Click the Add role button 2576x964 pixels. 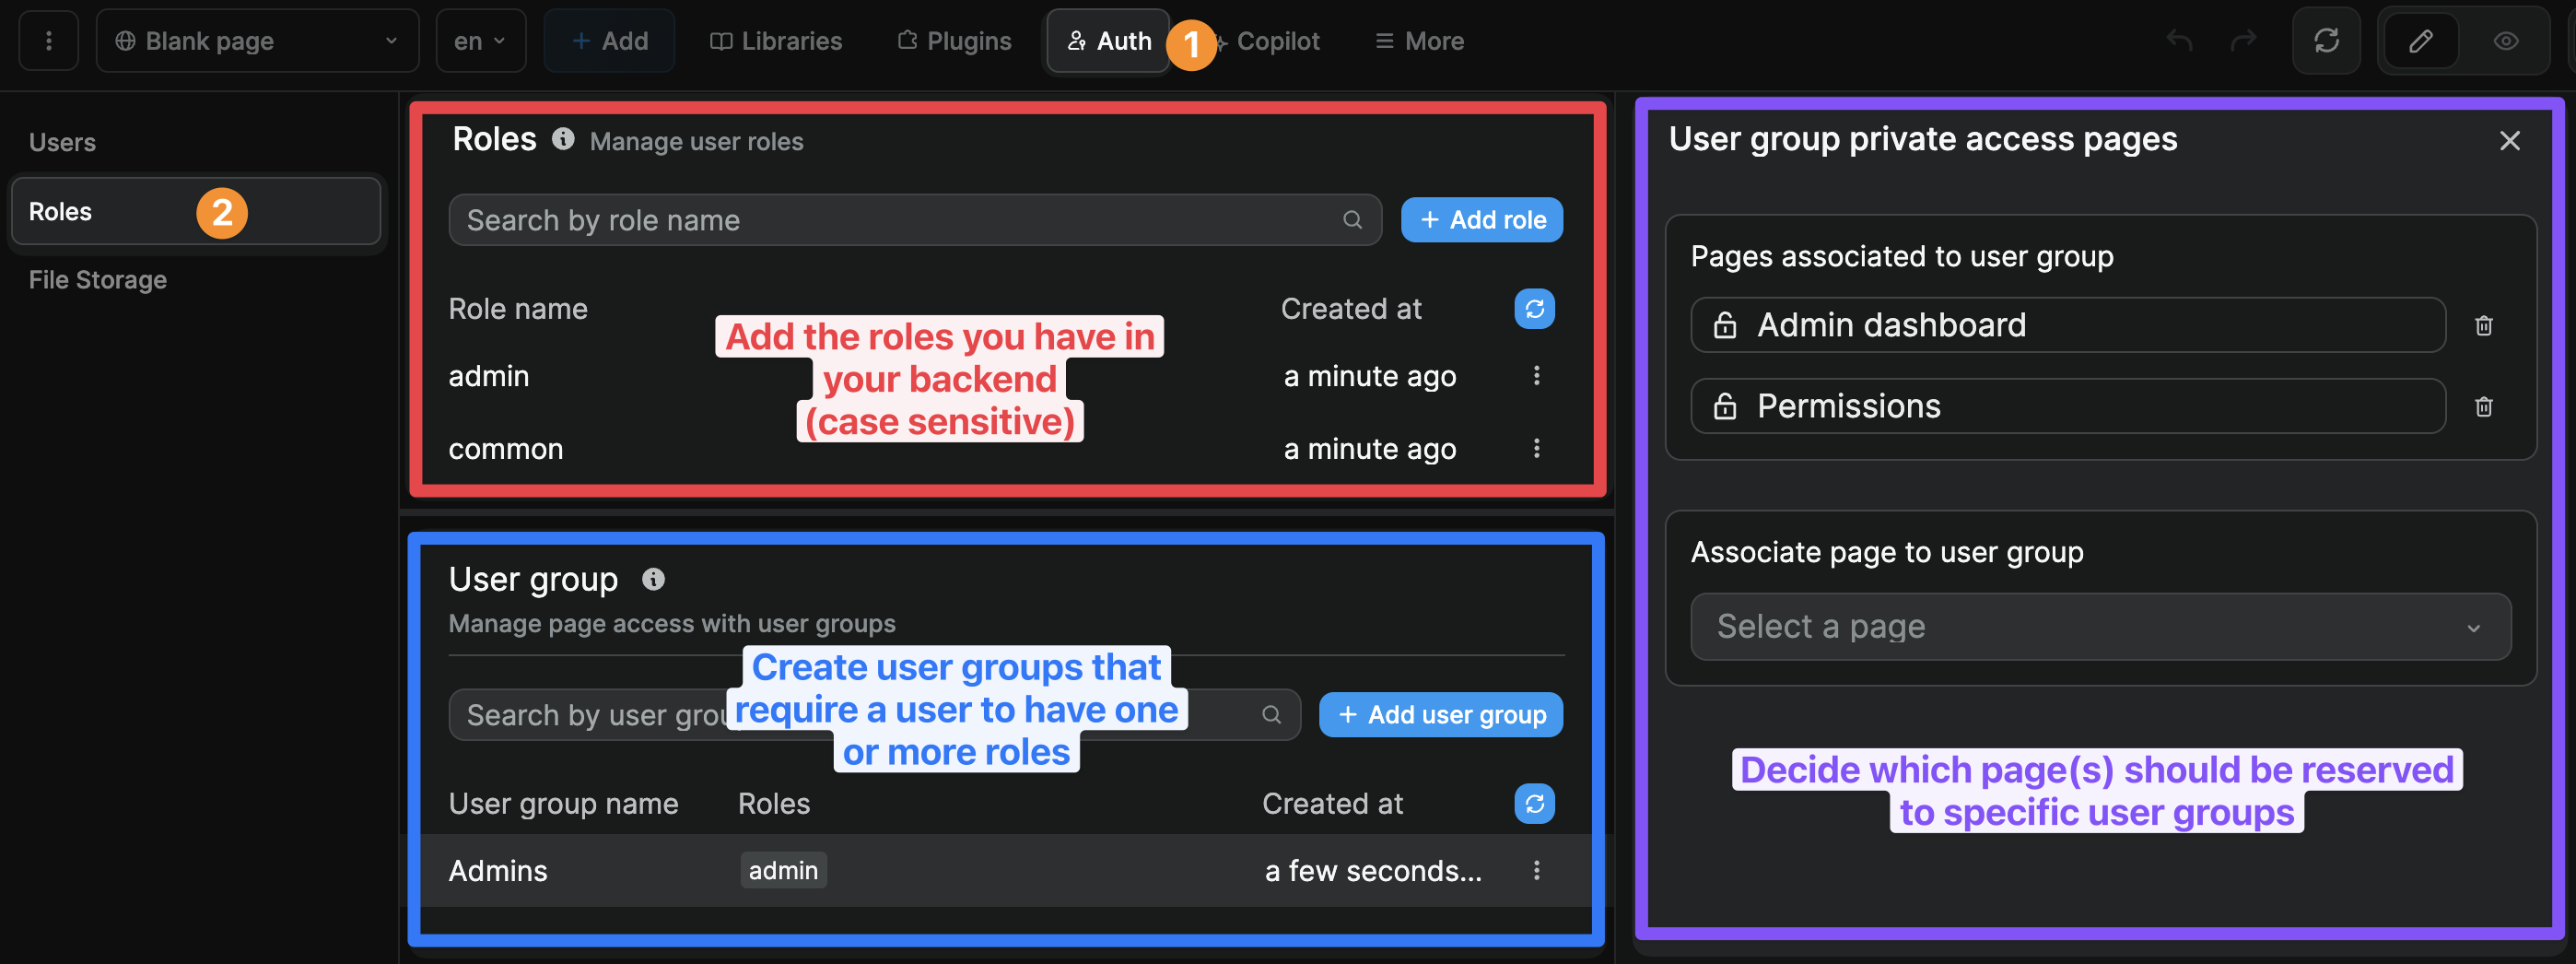[x=1481, y=220]
